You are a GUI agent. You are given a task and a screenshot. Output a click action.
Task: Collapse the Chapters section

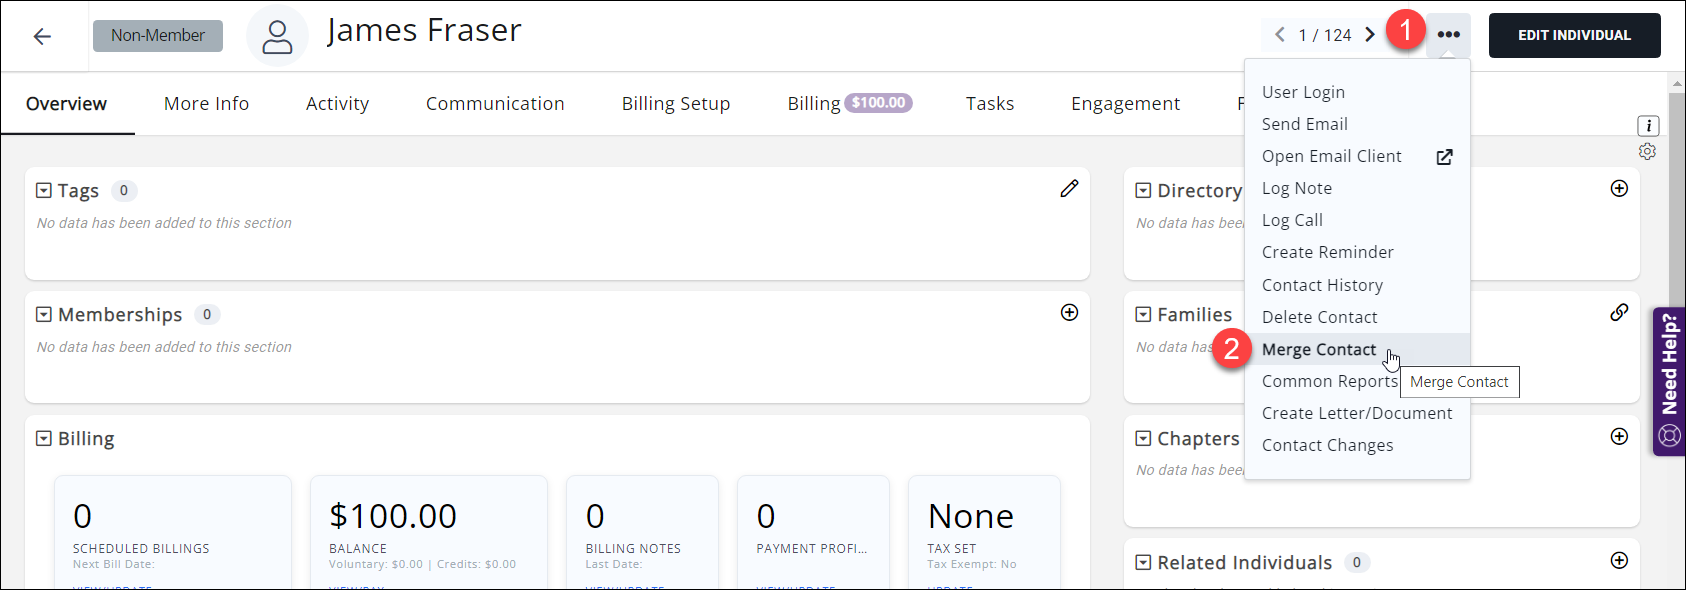[x=1144, y=438]
